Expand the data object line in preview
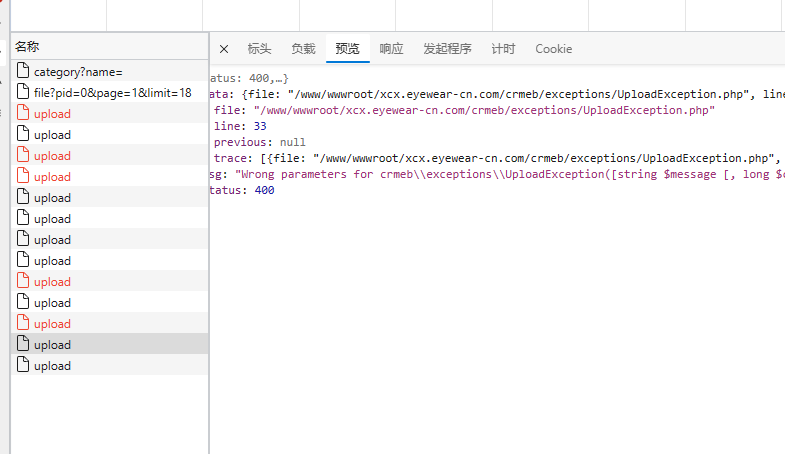This screenshot has height=454, width=785. click(497, 94)
